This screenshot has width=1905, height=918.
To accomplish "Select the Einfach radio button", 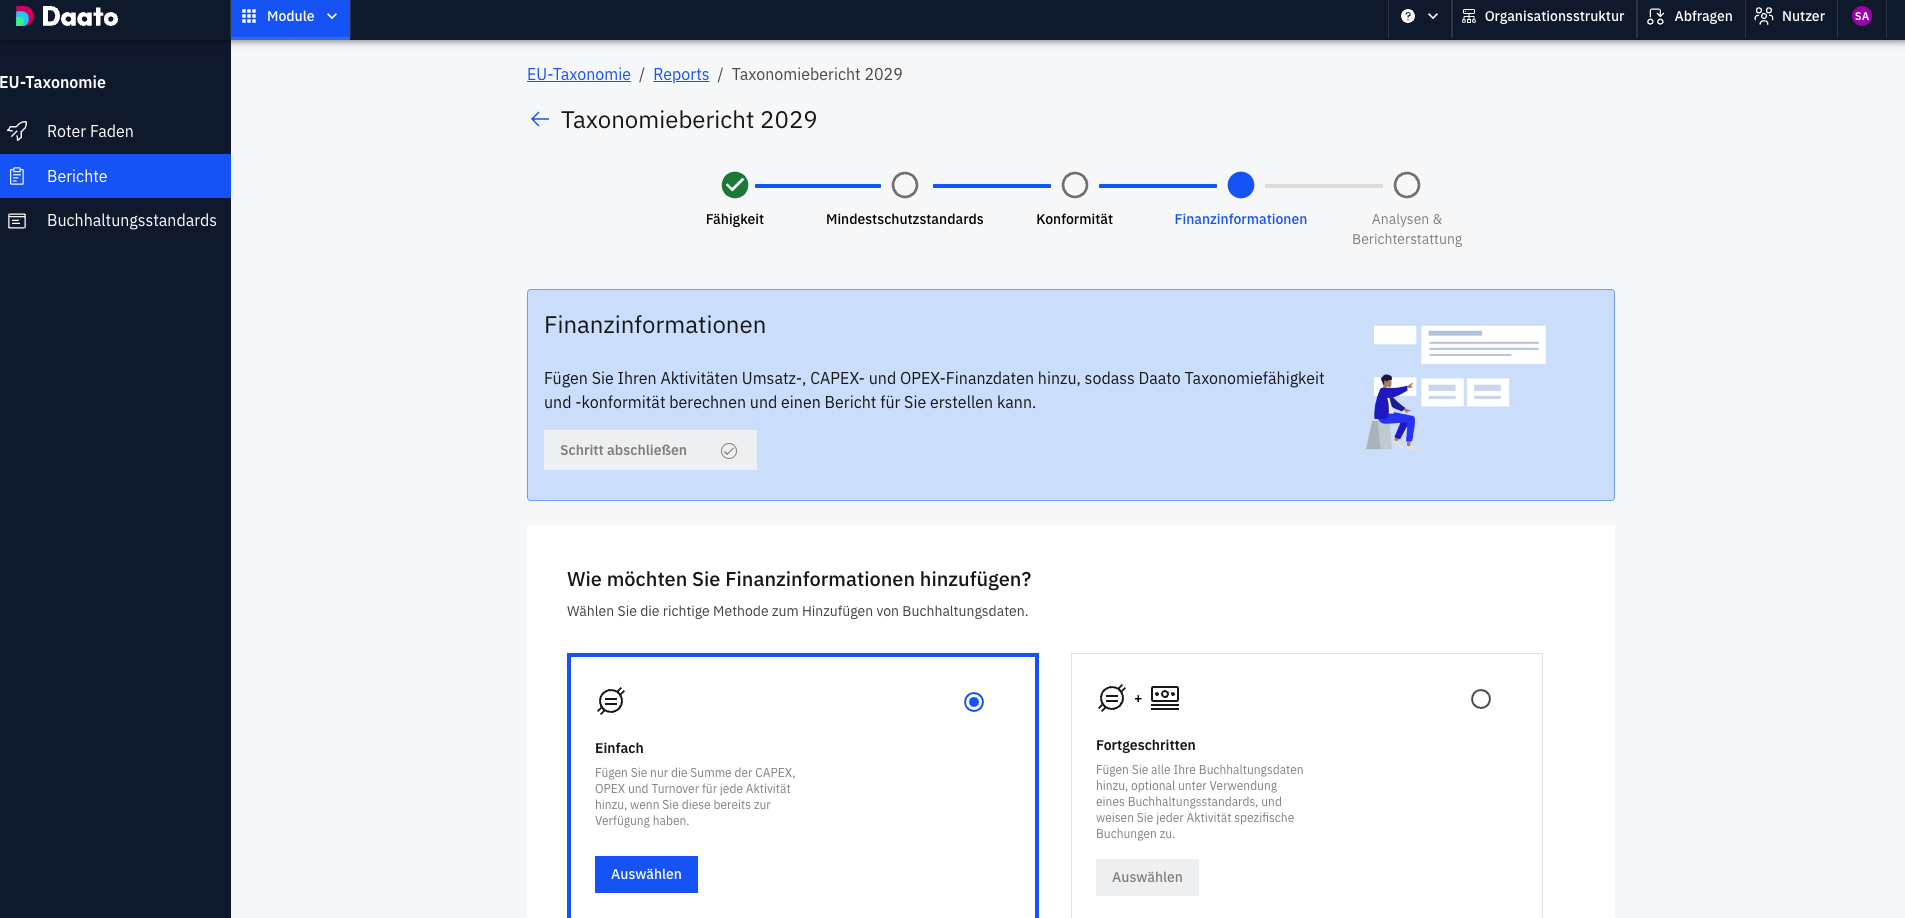I will coord(974,702).
